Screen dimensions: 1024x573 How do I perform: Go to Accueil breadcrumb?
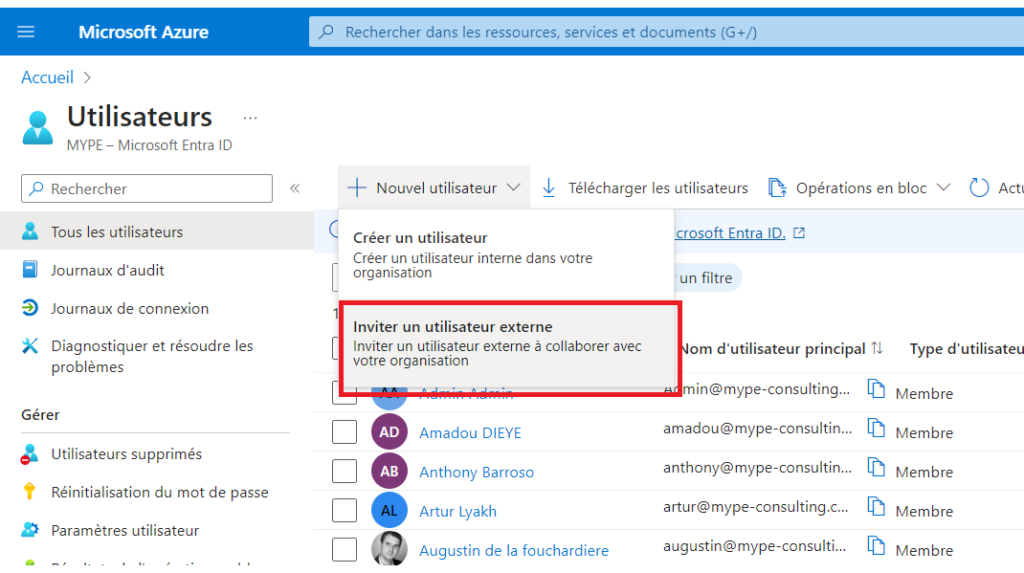47,77
